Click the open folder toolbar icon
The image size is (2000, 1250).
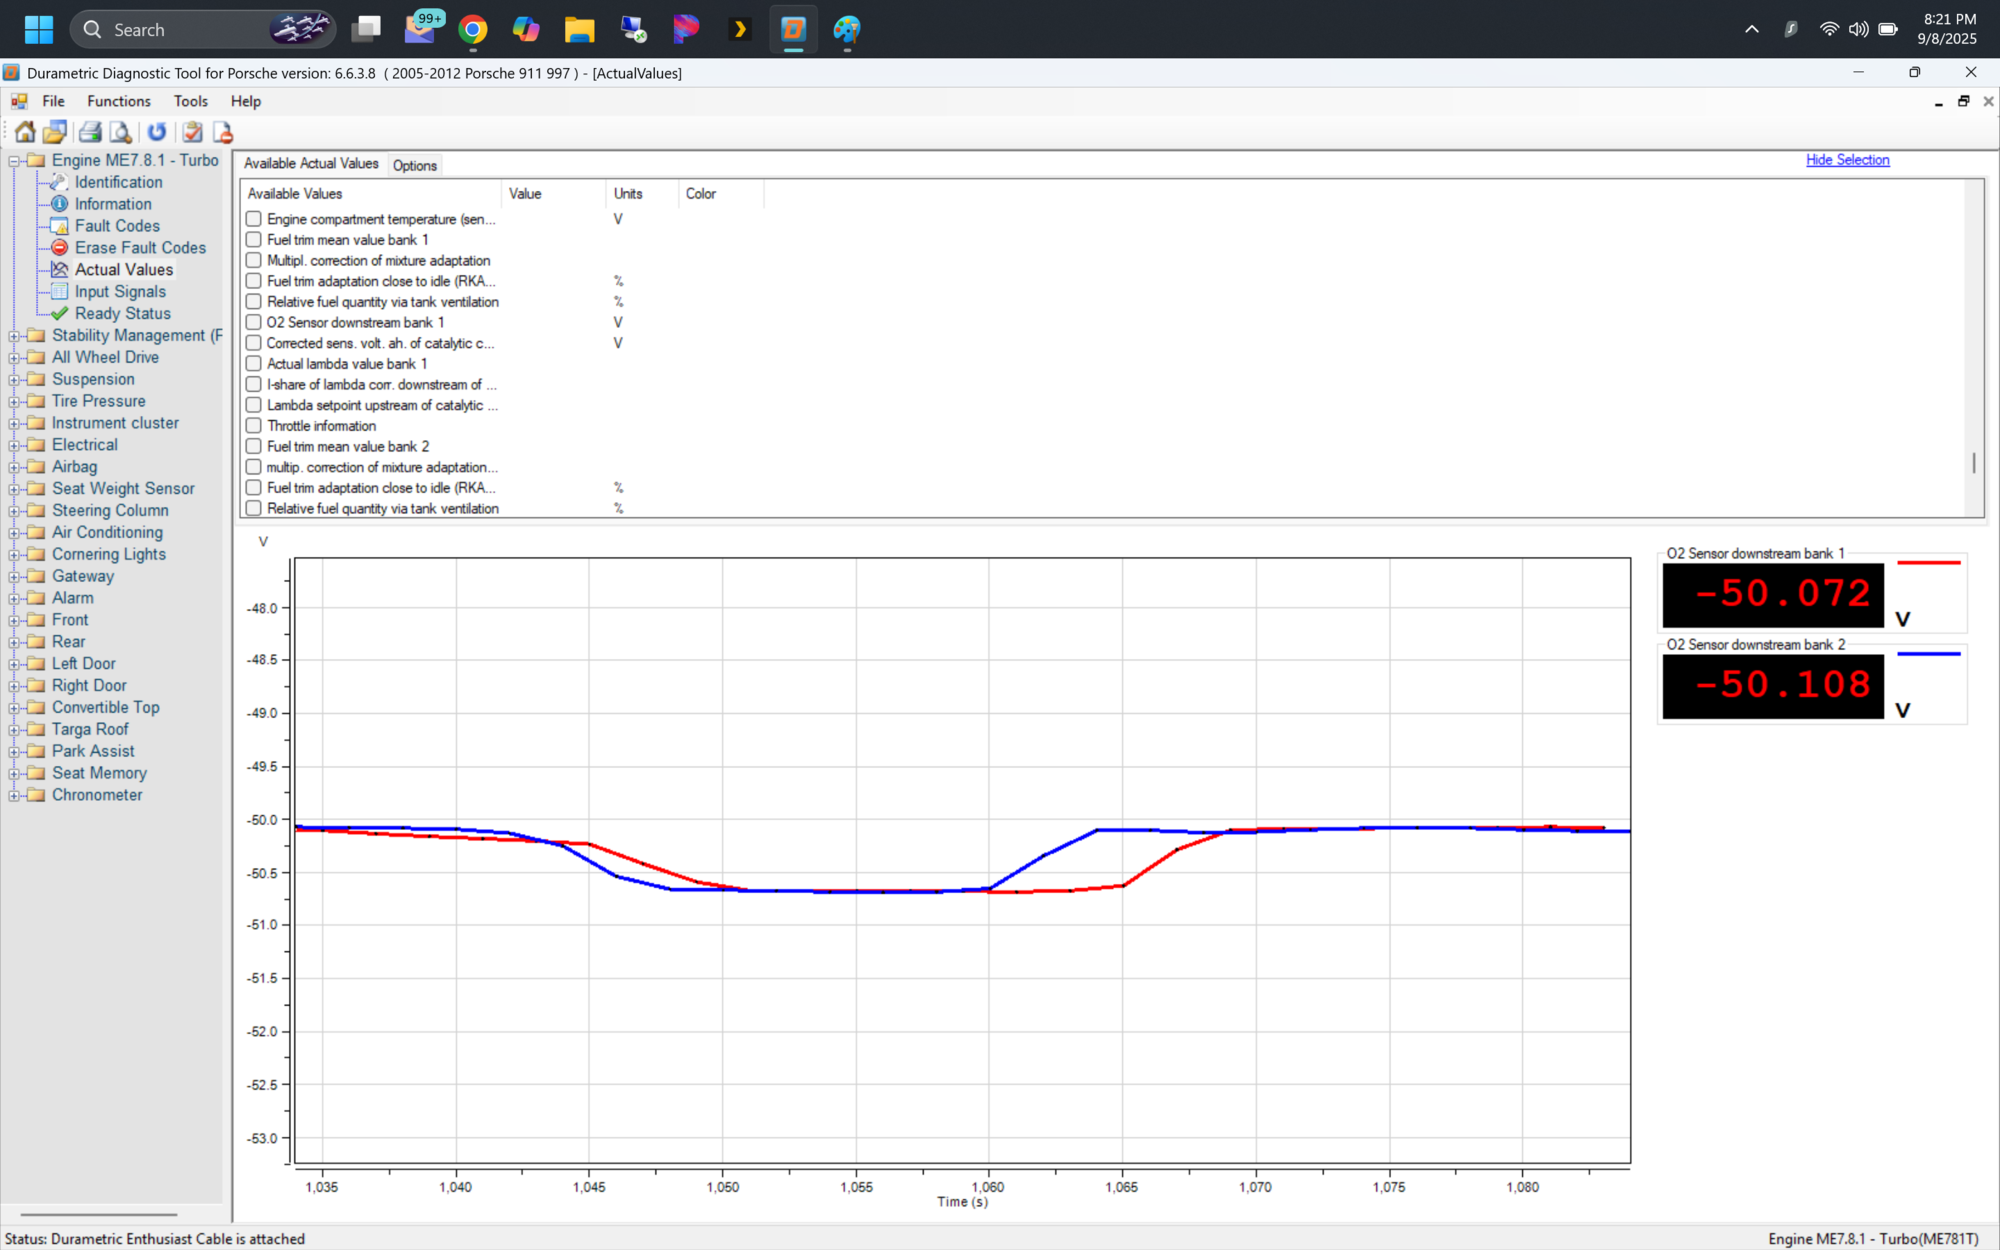tap(55, 132)
